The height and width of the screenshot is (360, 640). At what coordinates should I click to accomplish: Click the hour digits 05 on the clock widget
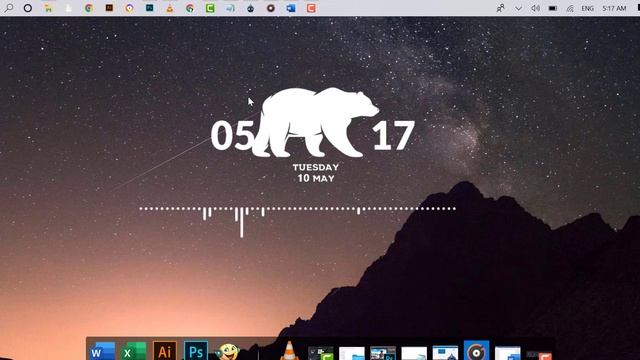point(232,136)
